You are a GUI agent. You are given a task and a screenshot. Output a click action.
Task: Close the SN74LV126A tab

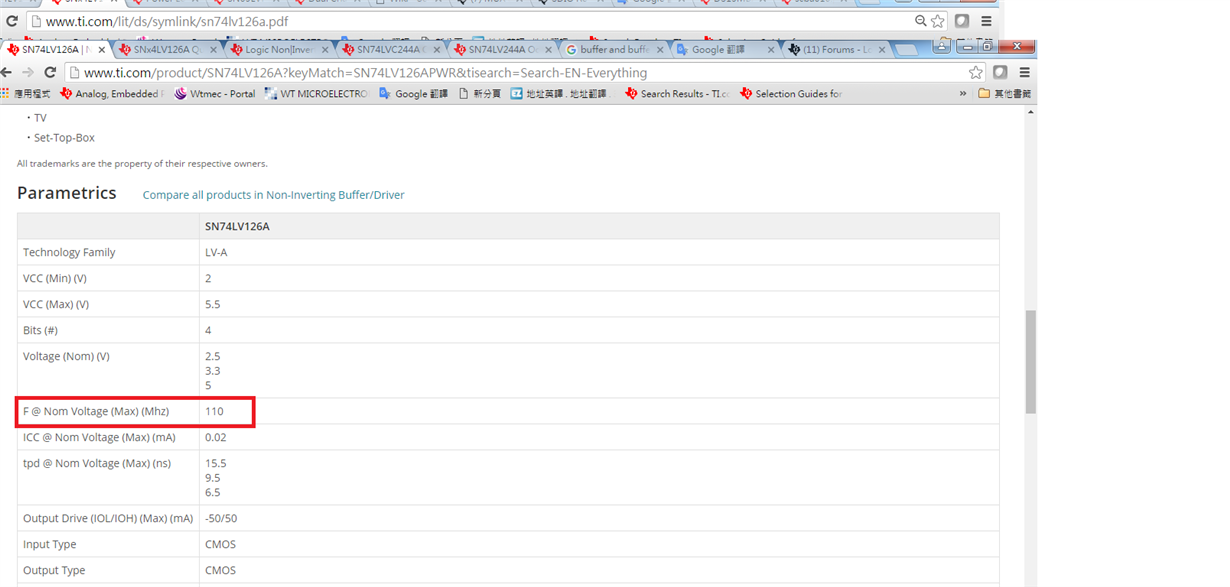[x=101, y=49]
